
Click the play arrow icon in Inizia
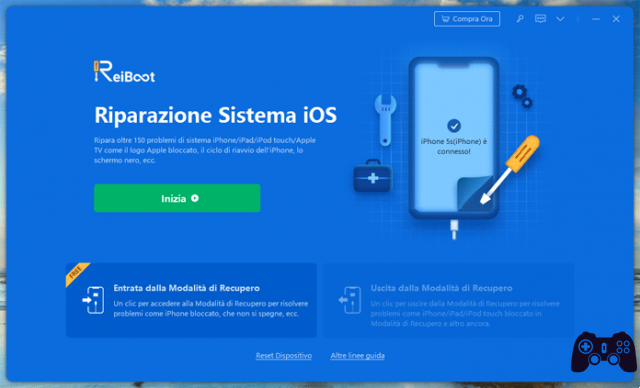coord(195,198)
